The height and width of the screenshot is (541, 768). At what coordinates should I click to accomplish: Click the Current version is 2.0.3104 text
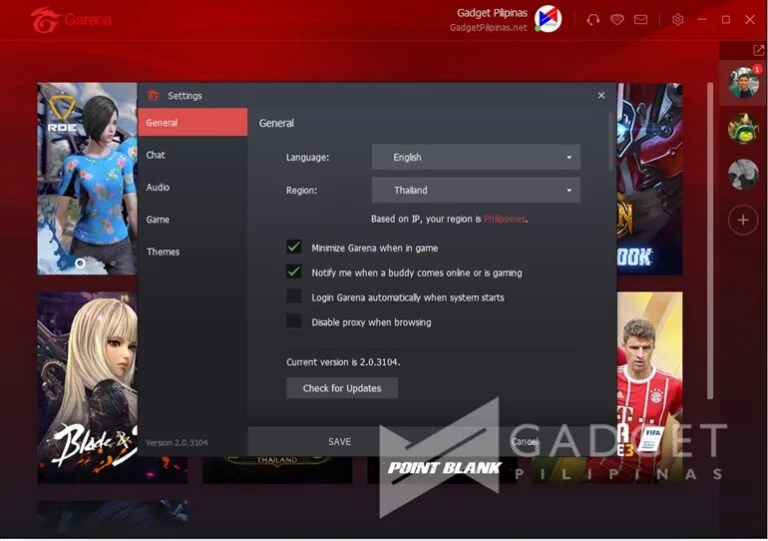343,362
